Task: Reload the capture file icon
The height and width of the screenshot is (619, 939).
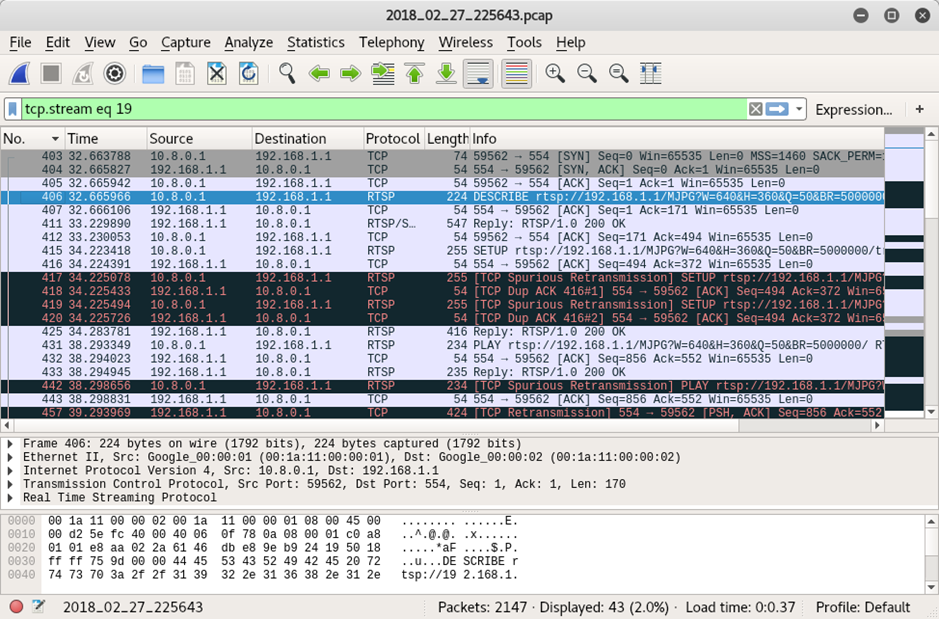Action: point(248,73)
